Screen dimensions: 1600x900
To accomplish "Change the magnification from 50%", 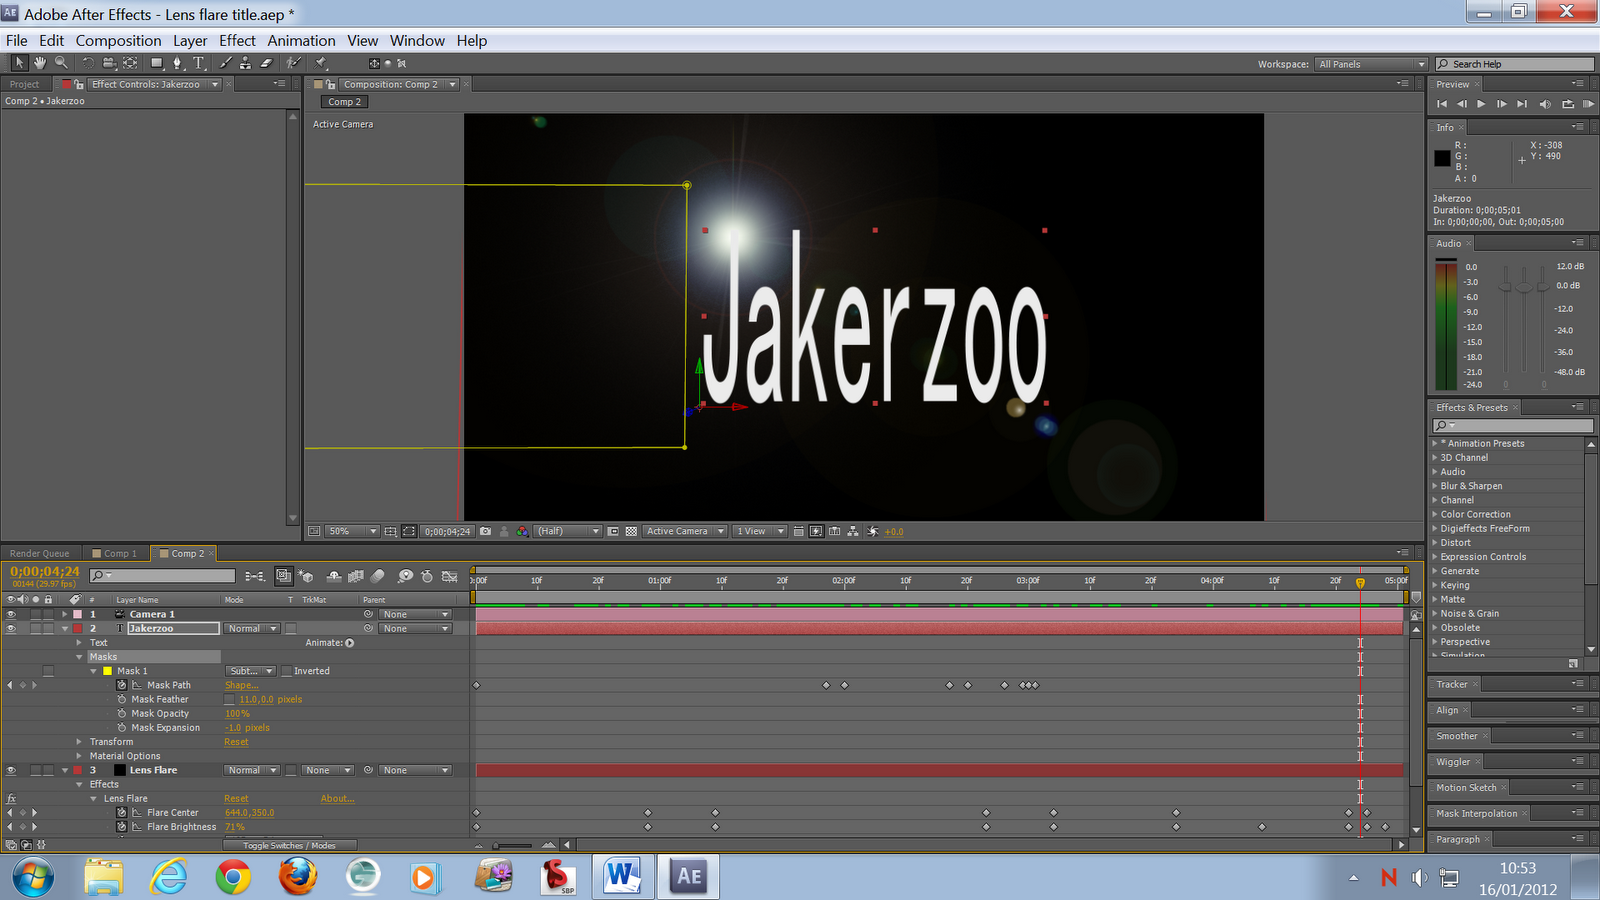I will (352, 531).
